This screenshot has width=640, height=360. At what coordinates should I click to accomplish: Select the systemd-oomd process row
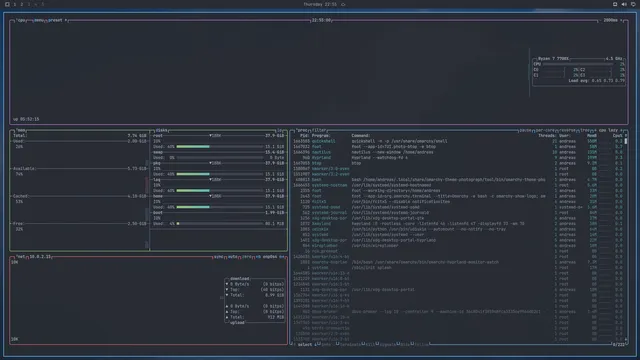(458, 207)
